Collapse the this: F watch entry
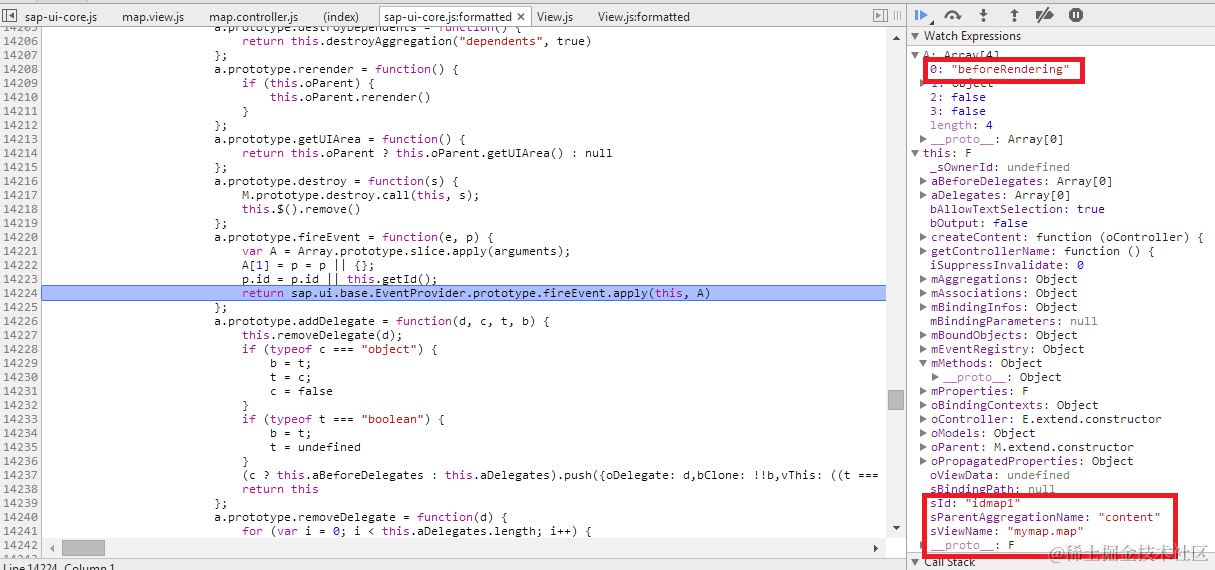 click(915, 153)
